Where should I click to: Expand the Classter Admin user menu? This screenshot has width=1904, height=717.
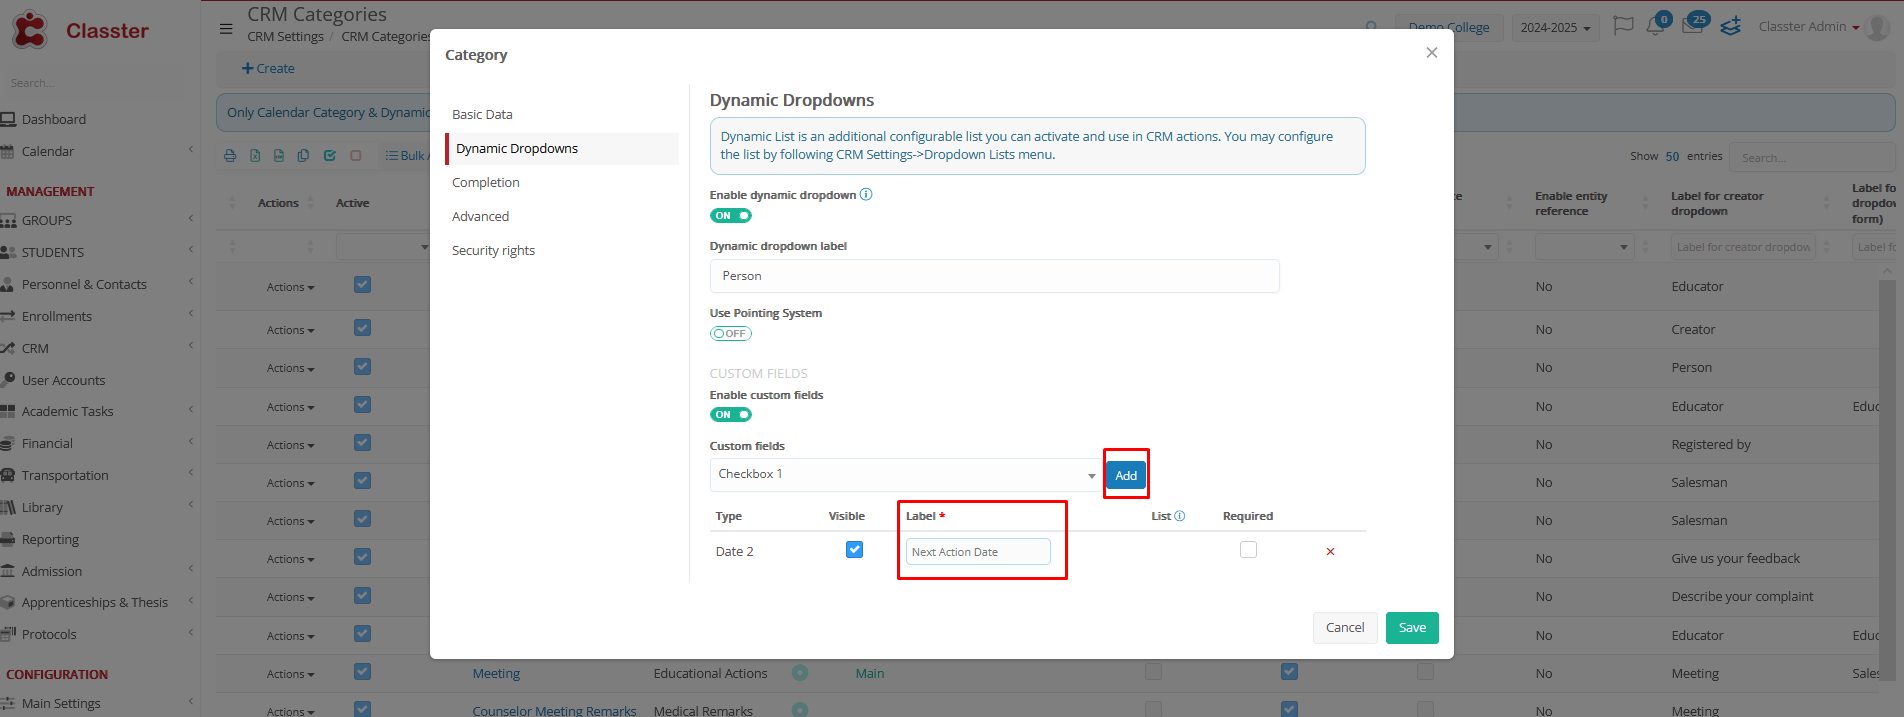tap(1808, 27)
